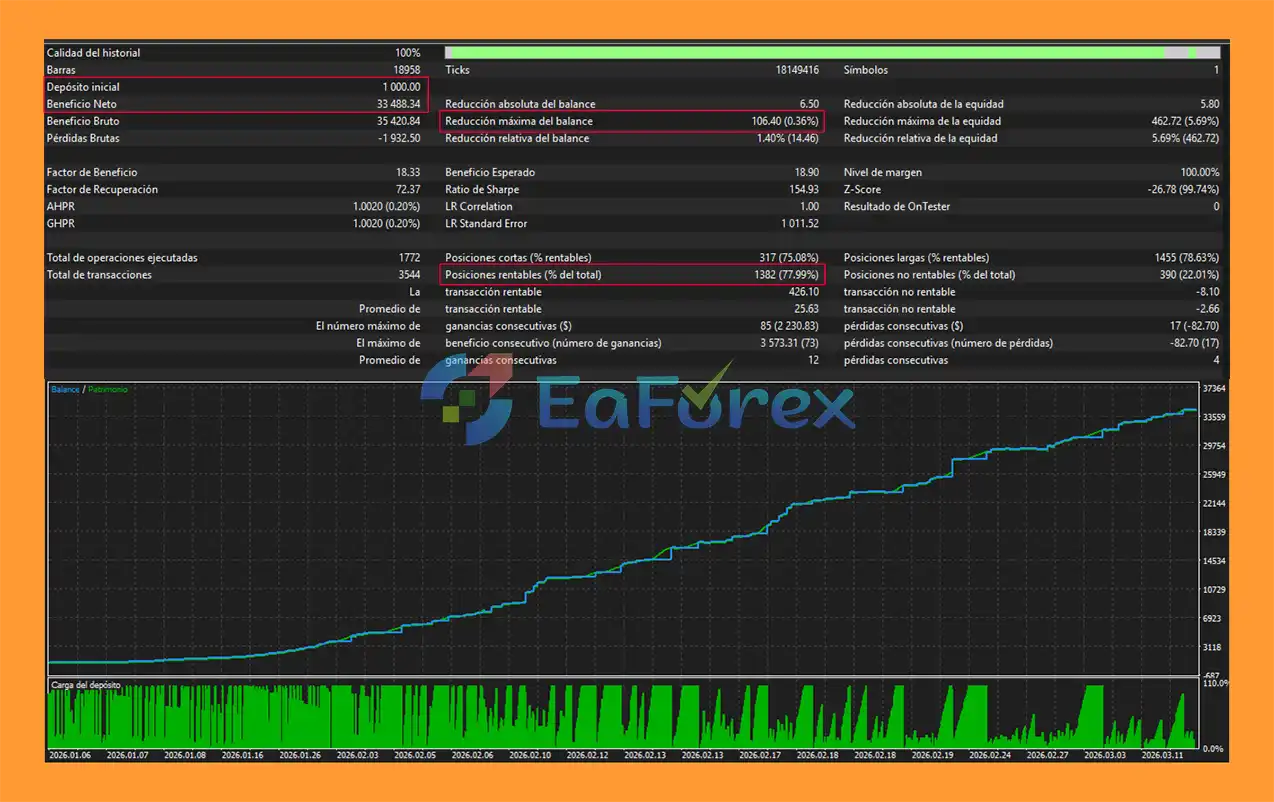The image size is (1274, 802).
Task: Click the 37364 value on balance axis
Action: click(1214, 389)
